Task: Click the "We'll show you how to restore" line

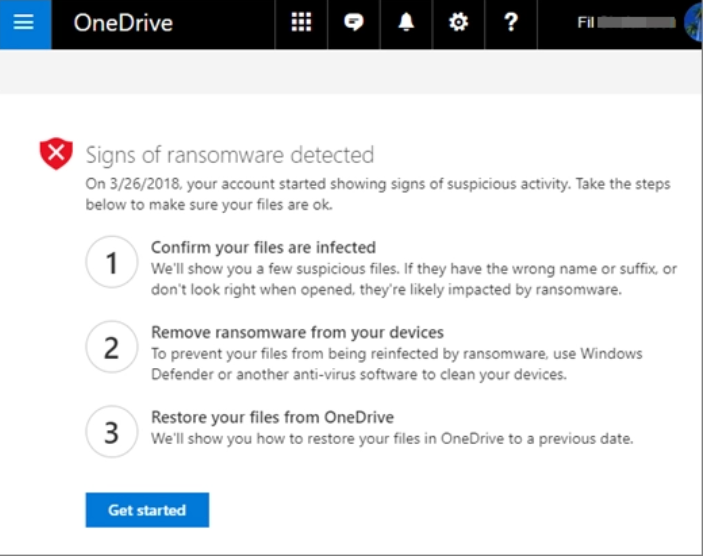Action: pyautogui.click(x=392, y=438)
